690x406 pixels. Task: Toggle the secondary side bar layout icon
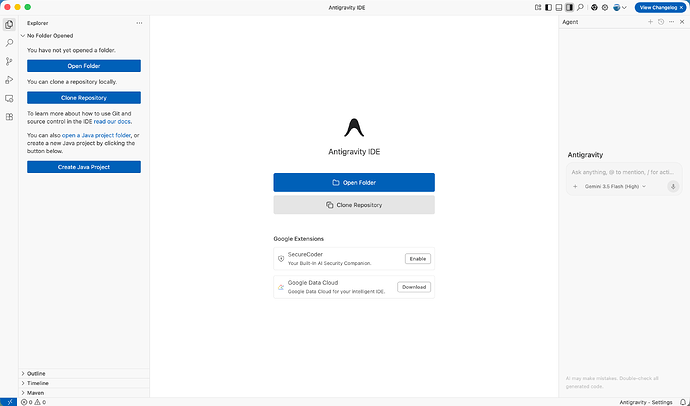(x=569, y=7)
